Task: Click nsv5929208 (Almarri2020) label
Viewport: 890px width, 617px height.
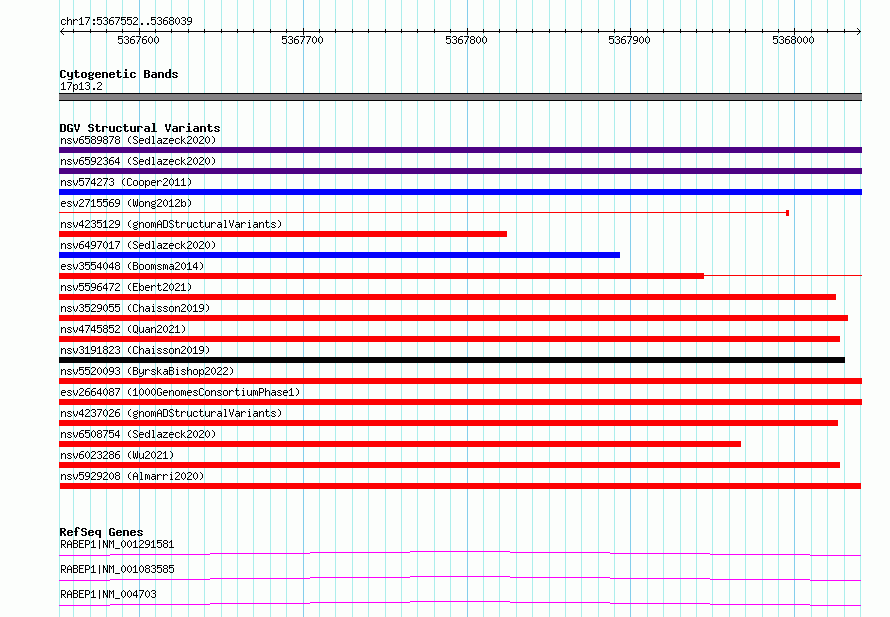Action: point(132,476)
